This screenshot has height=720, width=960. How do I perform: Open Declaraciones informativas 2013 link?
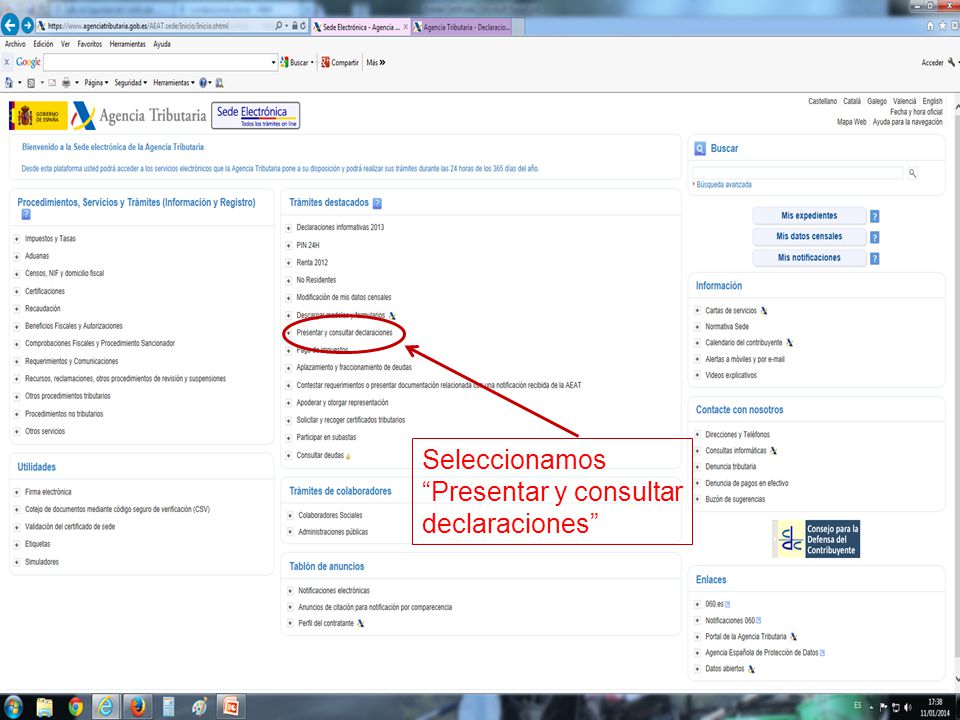click(340, 227)
